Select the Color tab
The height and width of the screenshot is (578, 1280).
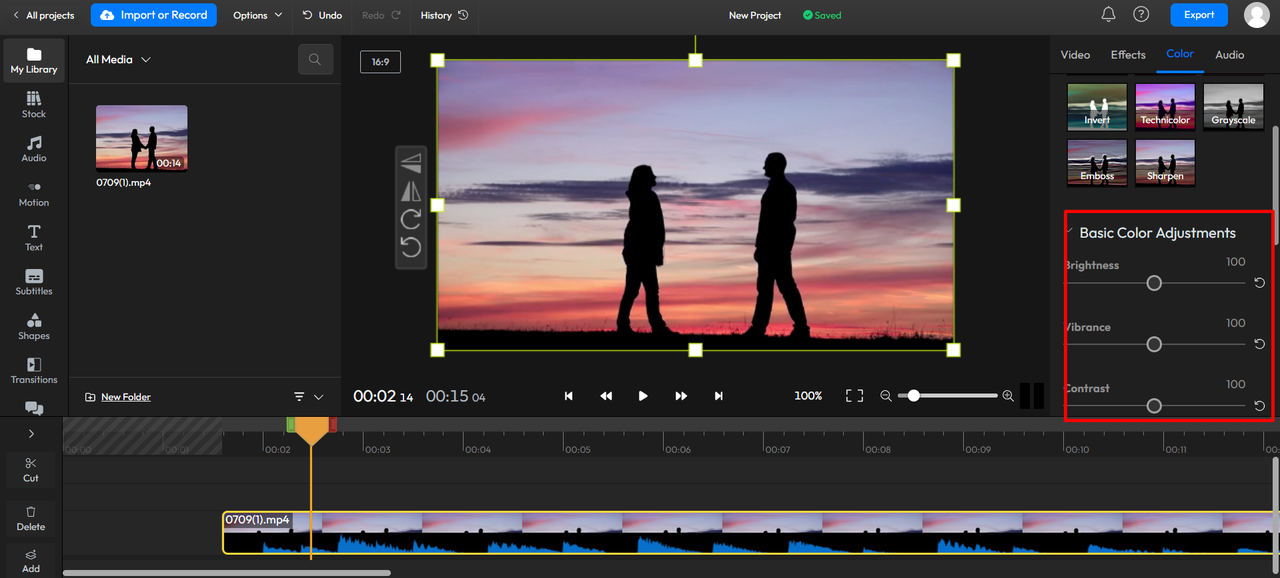point(1180,54)
